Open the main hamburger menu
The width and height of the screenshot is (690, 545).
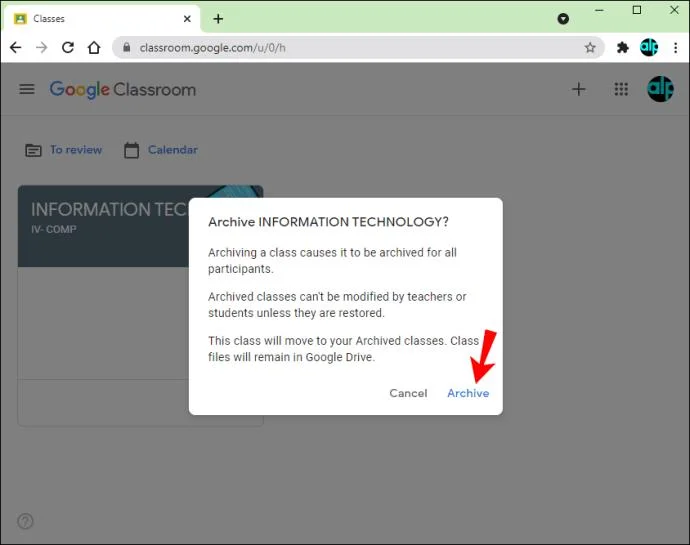[x=27, y=89]
